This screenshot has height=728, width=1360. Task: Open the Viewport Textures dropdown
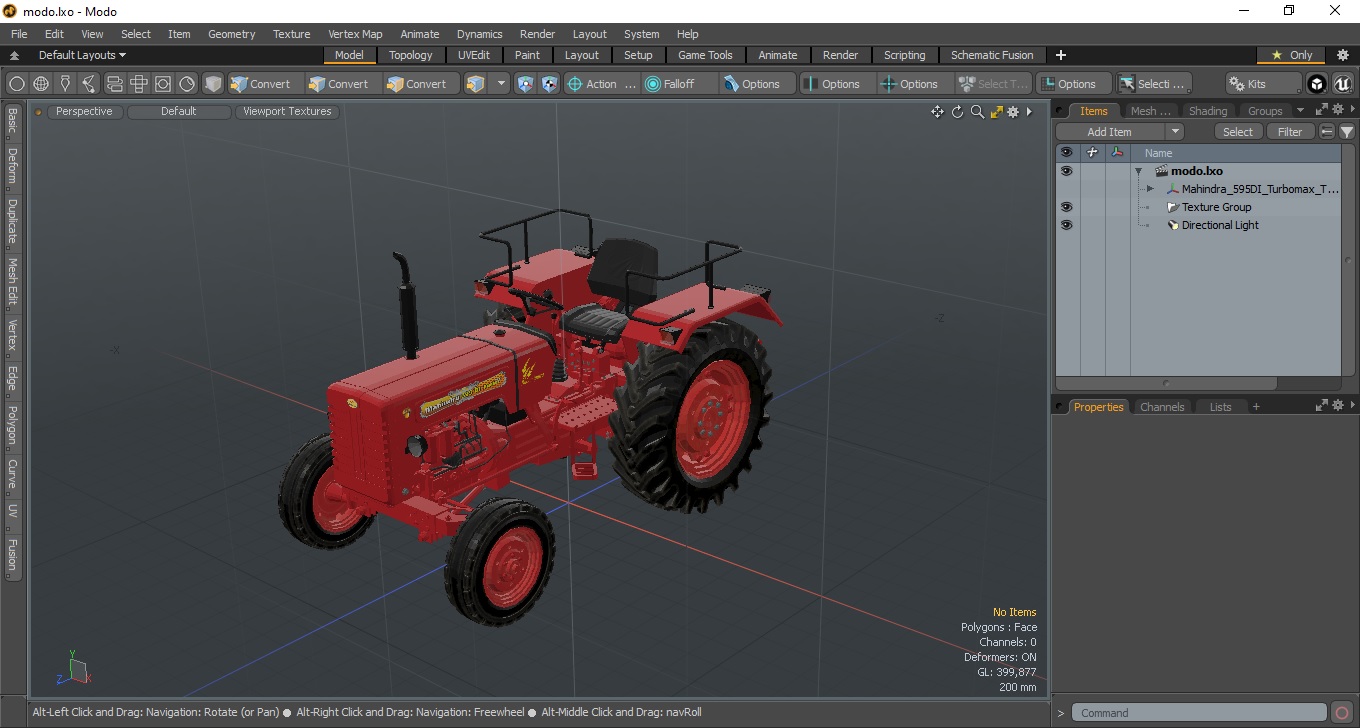point(287,112)
